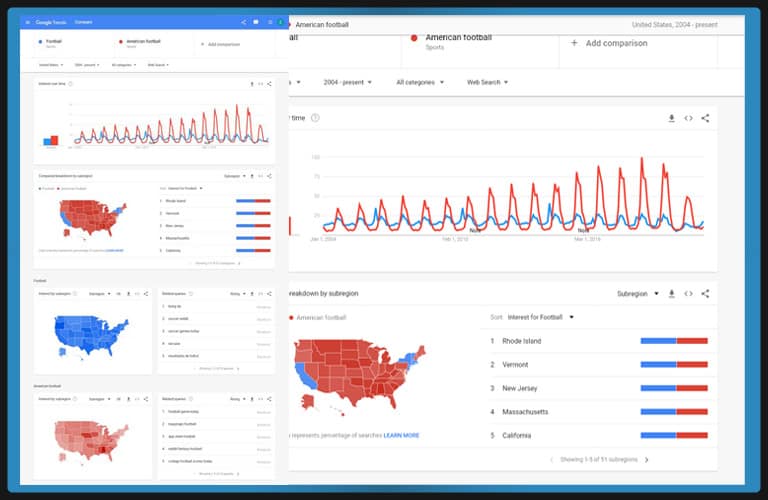Share small Compared breakdown by subregion card

269,176
